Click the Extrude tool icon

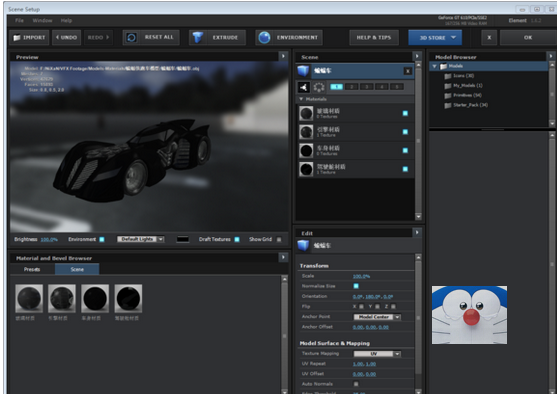[x=198, y=37]
